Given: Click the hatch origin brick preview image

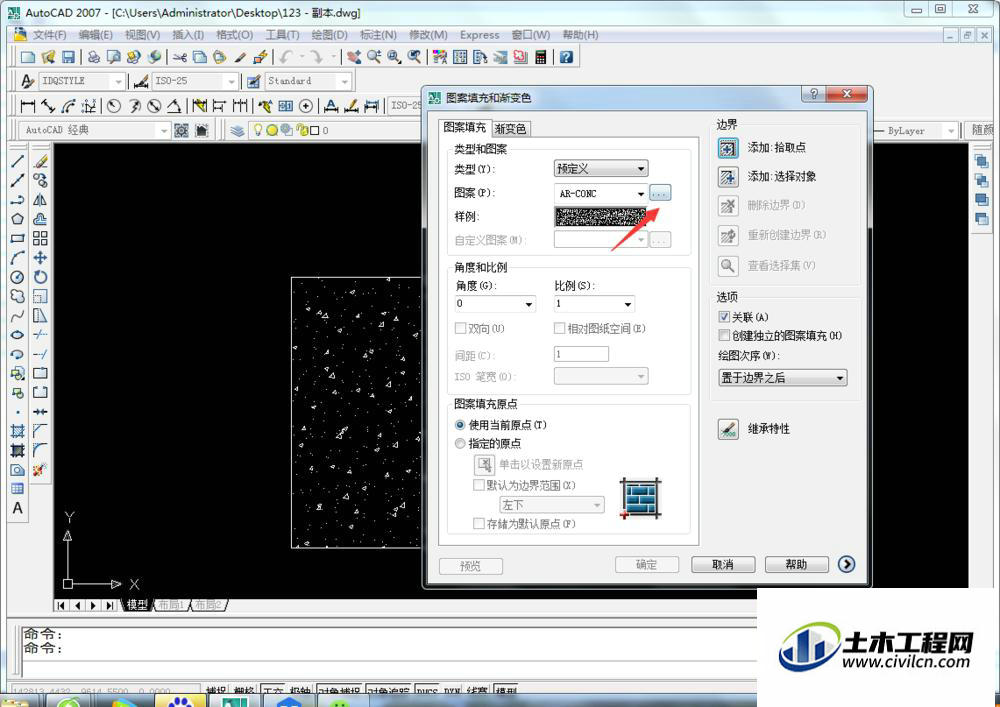Looking at the screenshot, I should point(640,499).
